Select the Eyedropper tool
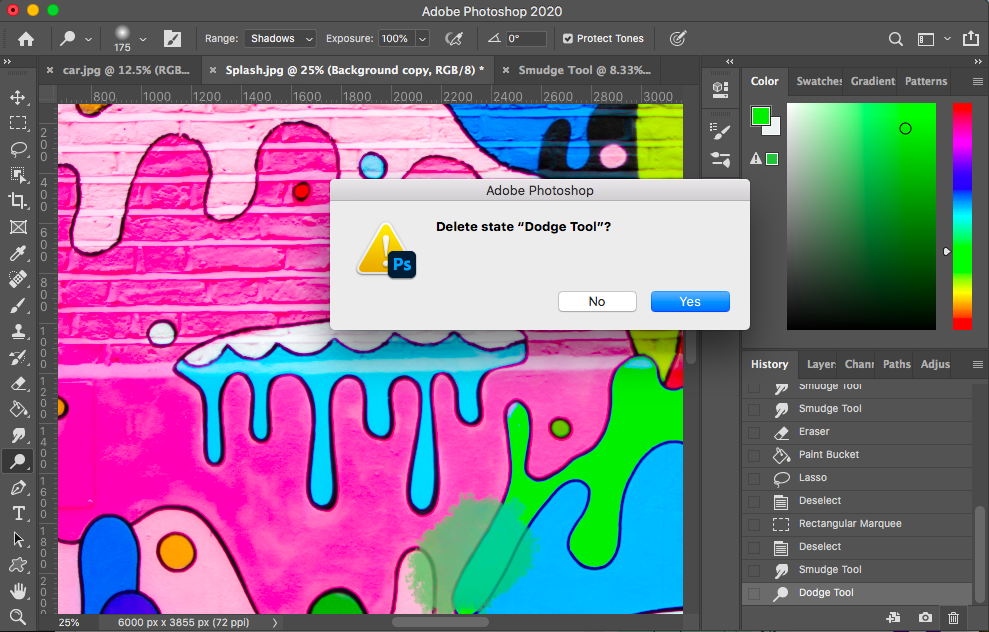Image resolution: width=989 pixels, height=632 pixels. (x=18, y=253)
